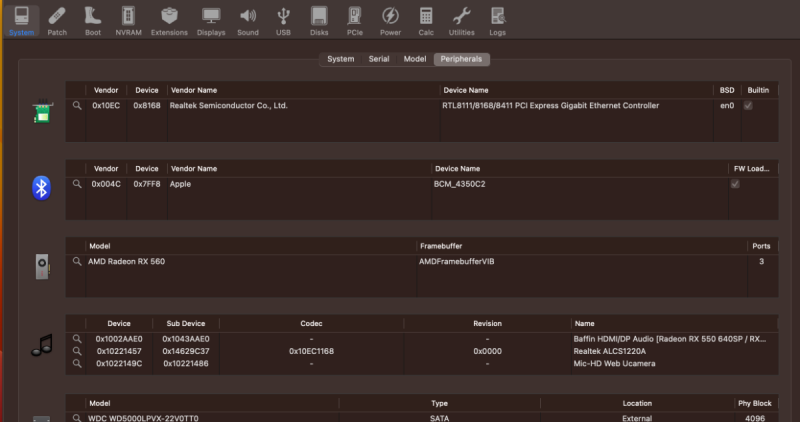Click the Sub Device column header

coord(186,324)
